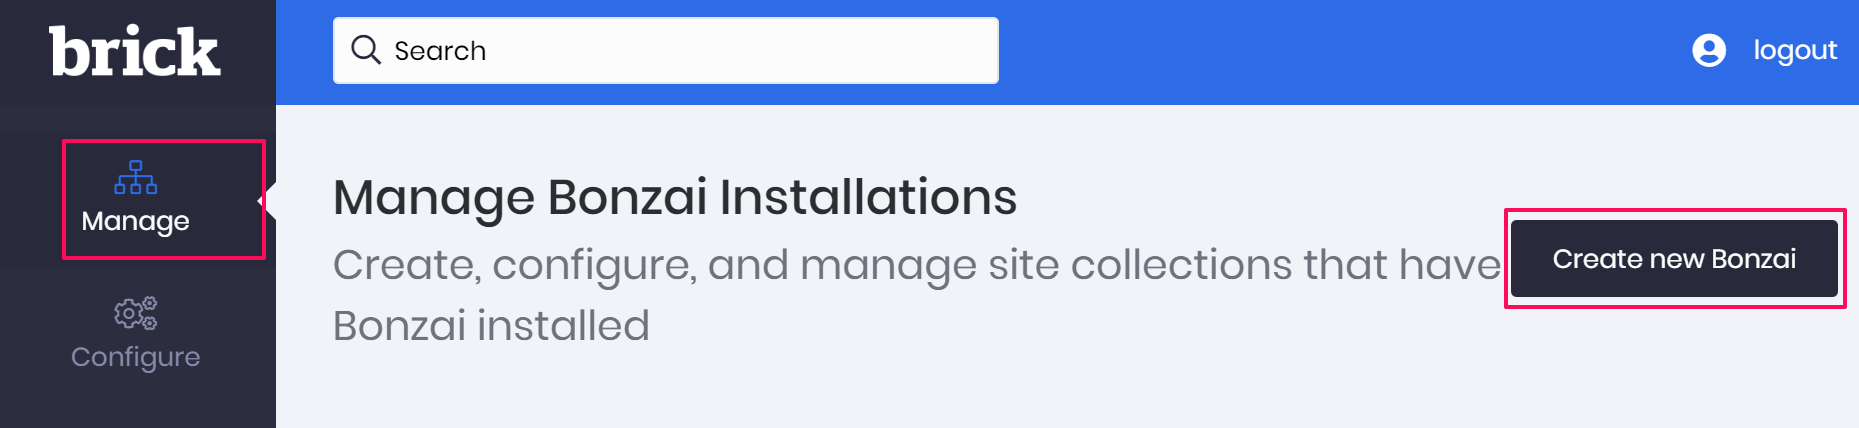Select the Manage hierarchy icon
The width and height of the screenshot is (1859, 428).
coord(136,177)
